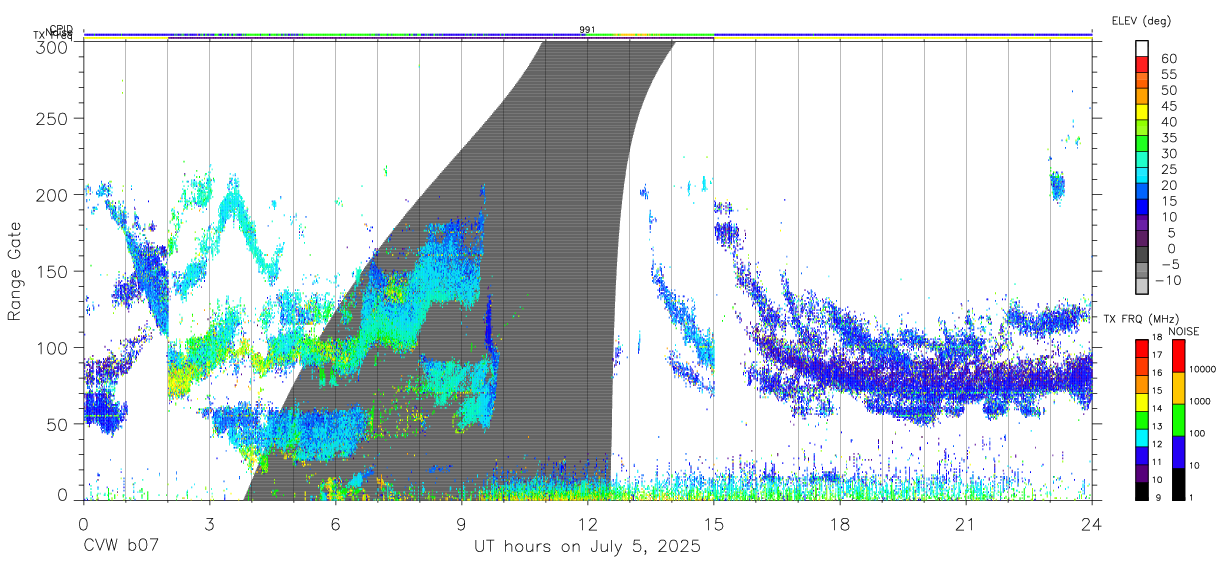
Task: Click the "21" hour tick label on the time axis
Action: 966,523
